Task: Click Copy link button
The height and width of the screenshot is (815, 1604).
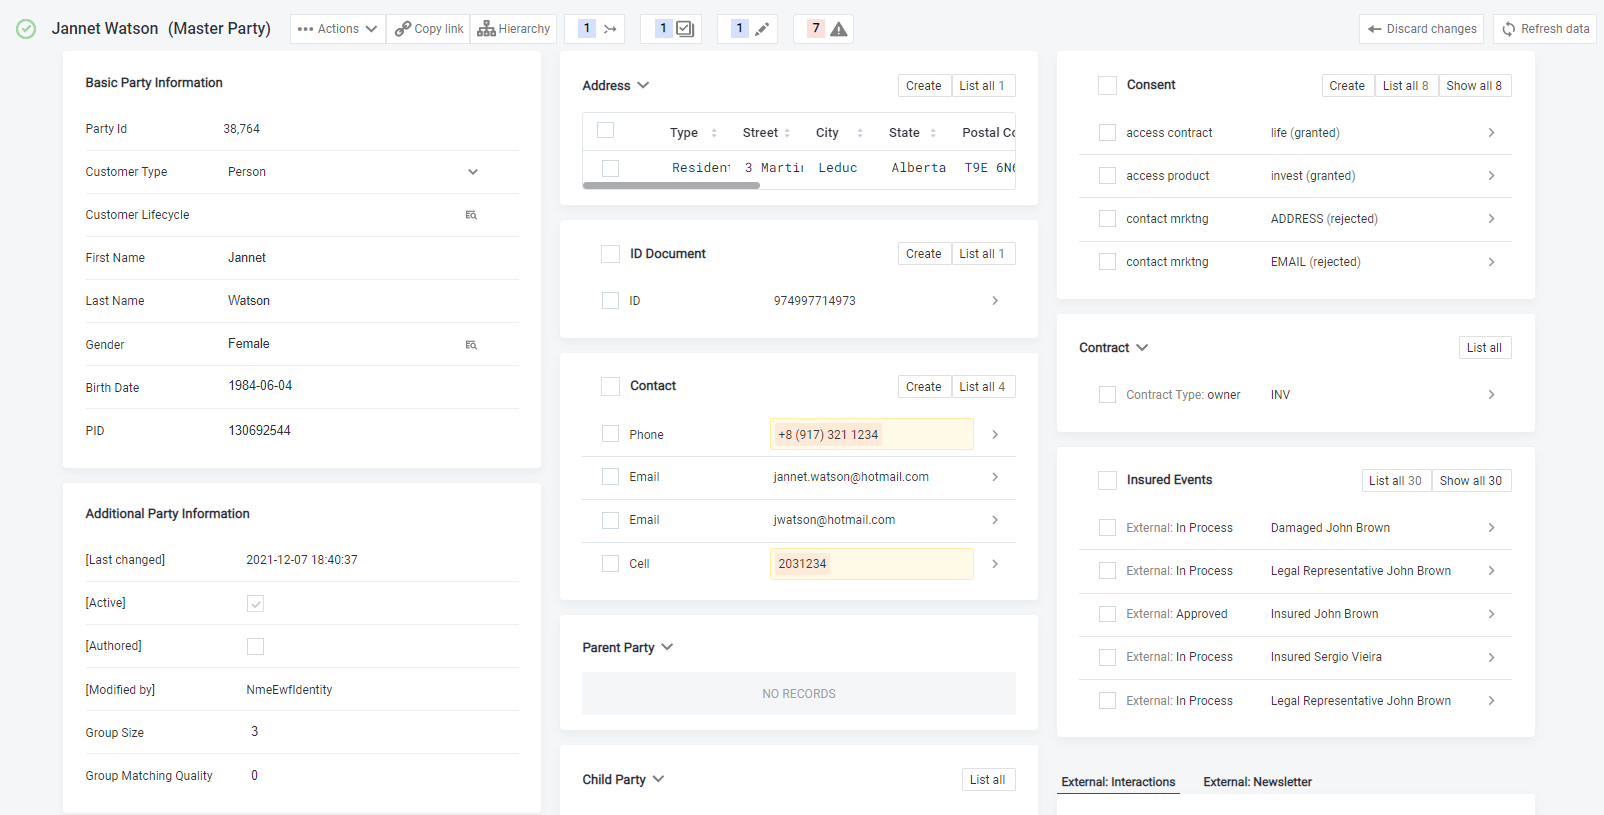Action: tap(428, 29)
